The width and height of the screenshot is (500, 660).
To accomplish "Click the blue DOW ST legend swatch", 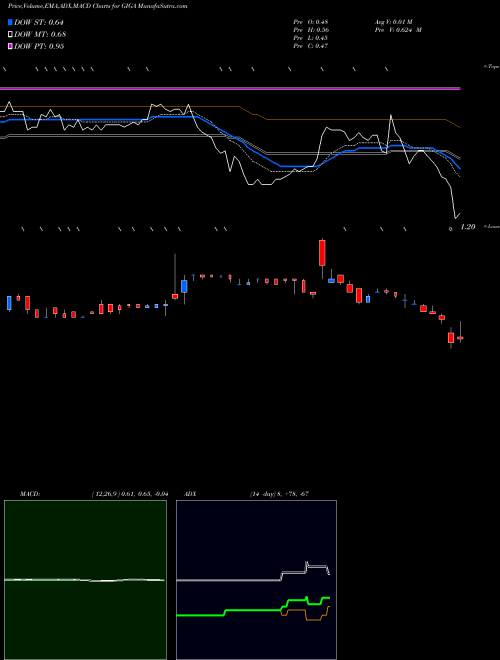I will pos(10,22).
